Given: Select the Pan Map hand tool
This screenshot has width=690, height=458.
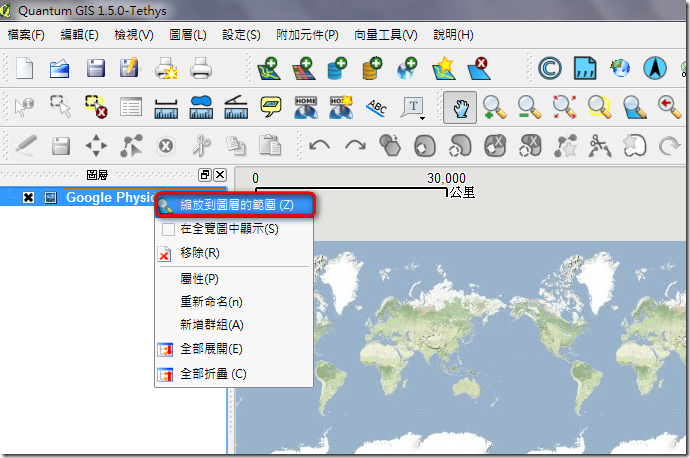Looking at the screenshot, I should click(x=459, y=107).
